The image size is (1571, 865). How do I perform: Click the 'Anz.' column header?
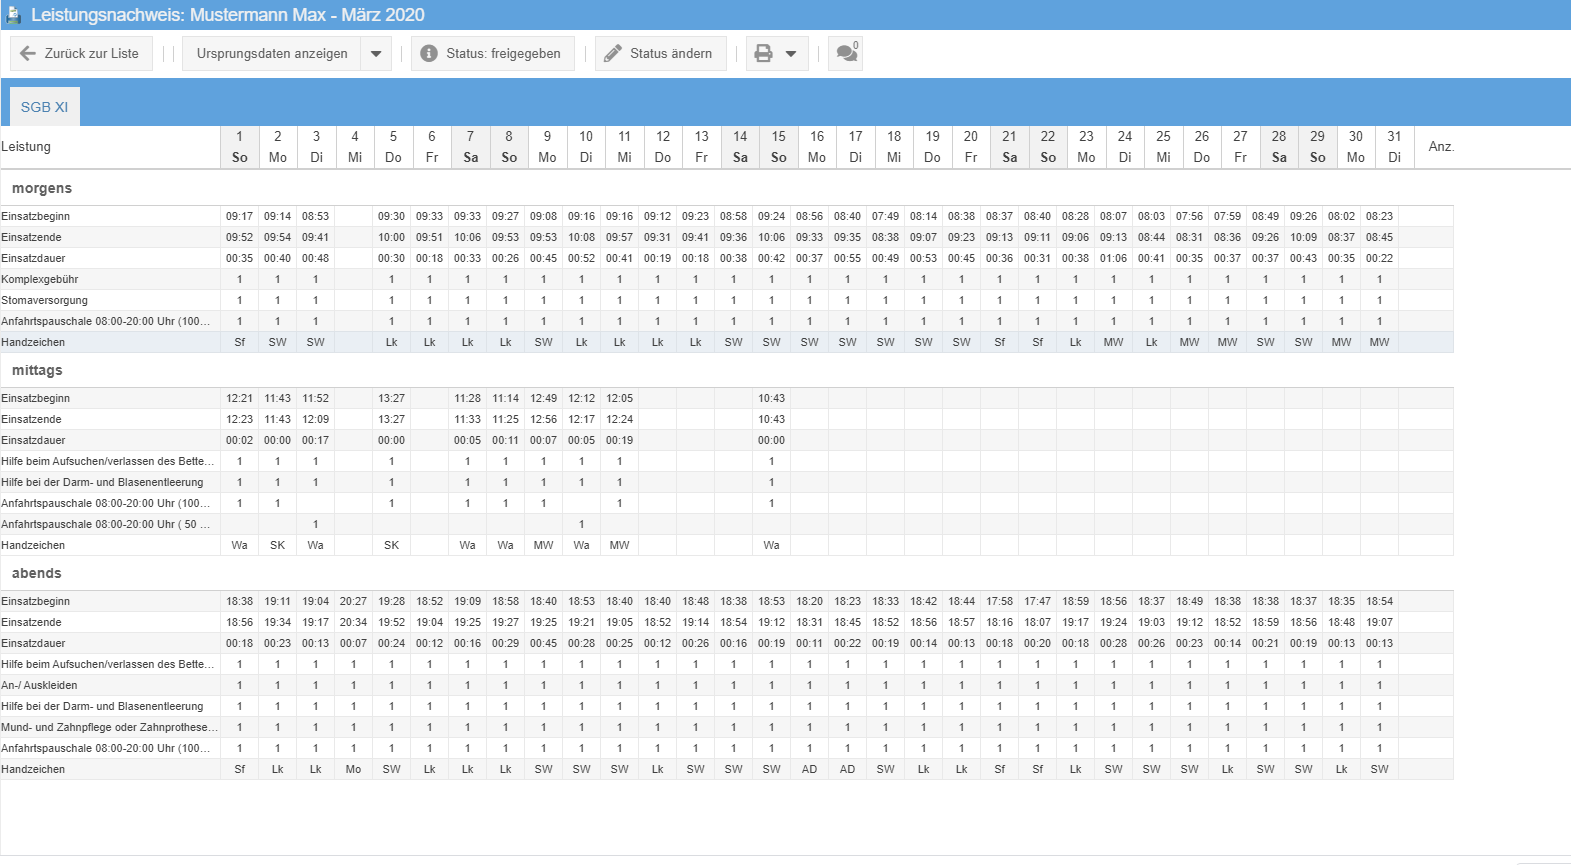click(x=1441, y=147)
